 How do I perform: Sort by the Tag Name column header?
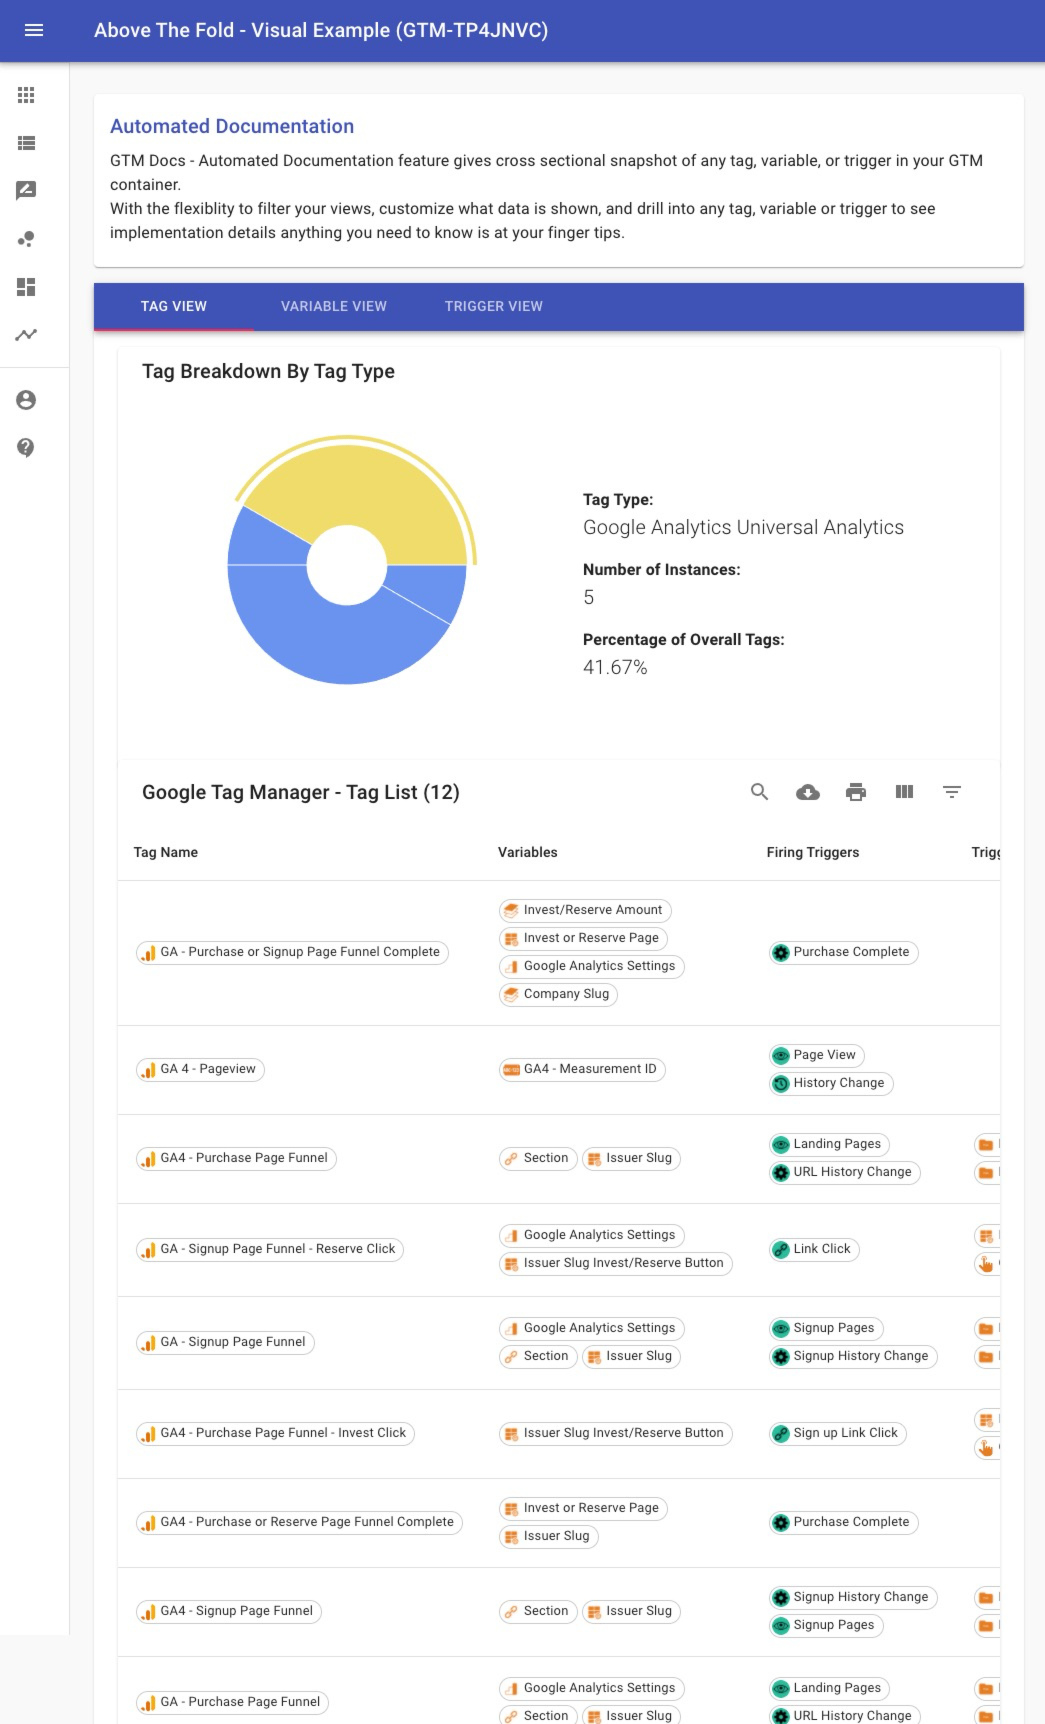[x=166, y=852]
